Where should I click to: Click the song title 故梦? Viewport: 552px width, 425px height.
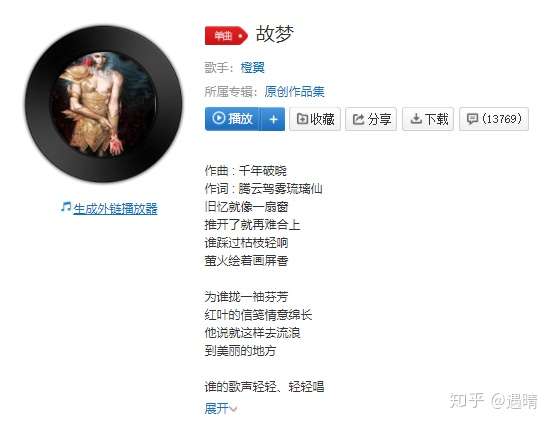coord(275,34)
